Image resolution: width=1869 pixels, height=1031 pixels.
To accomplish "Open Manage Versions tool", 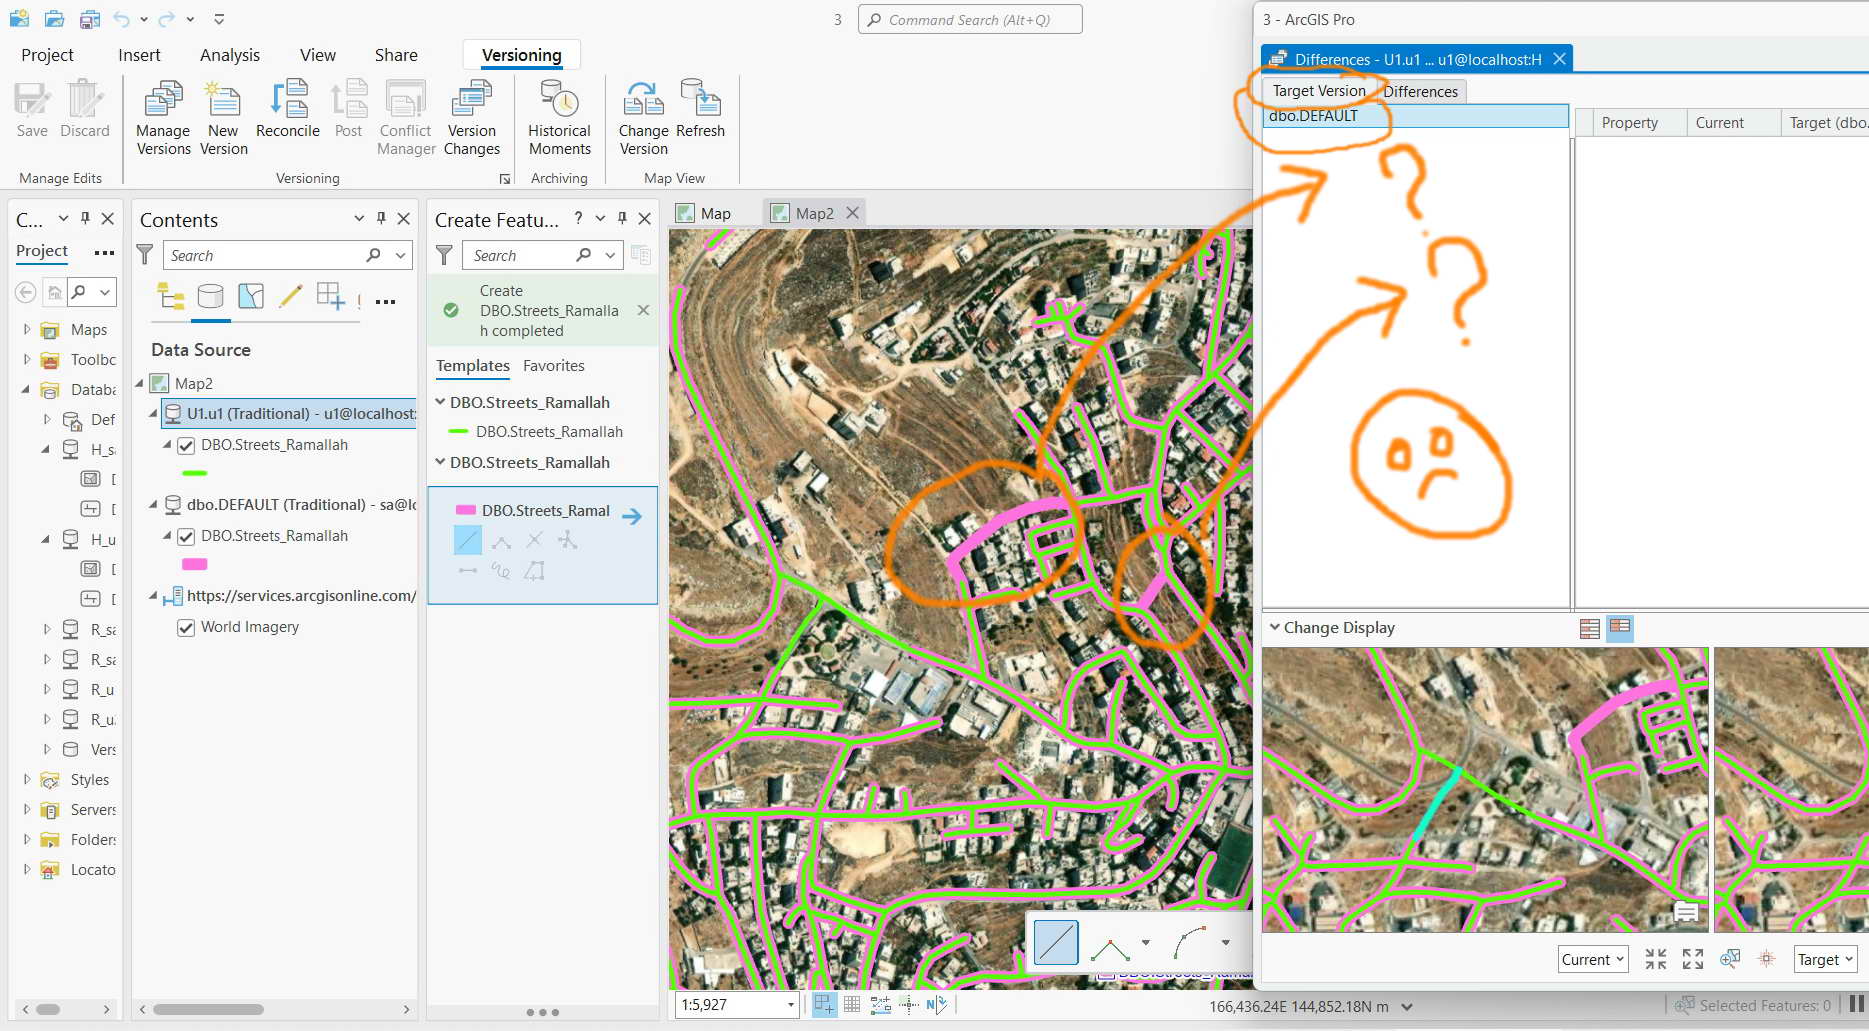I will (163, 118).
